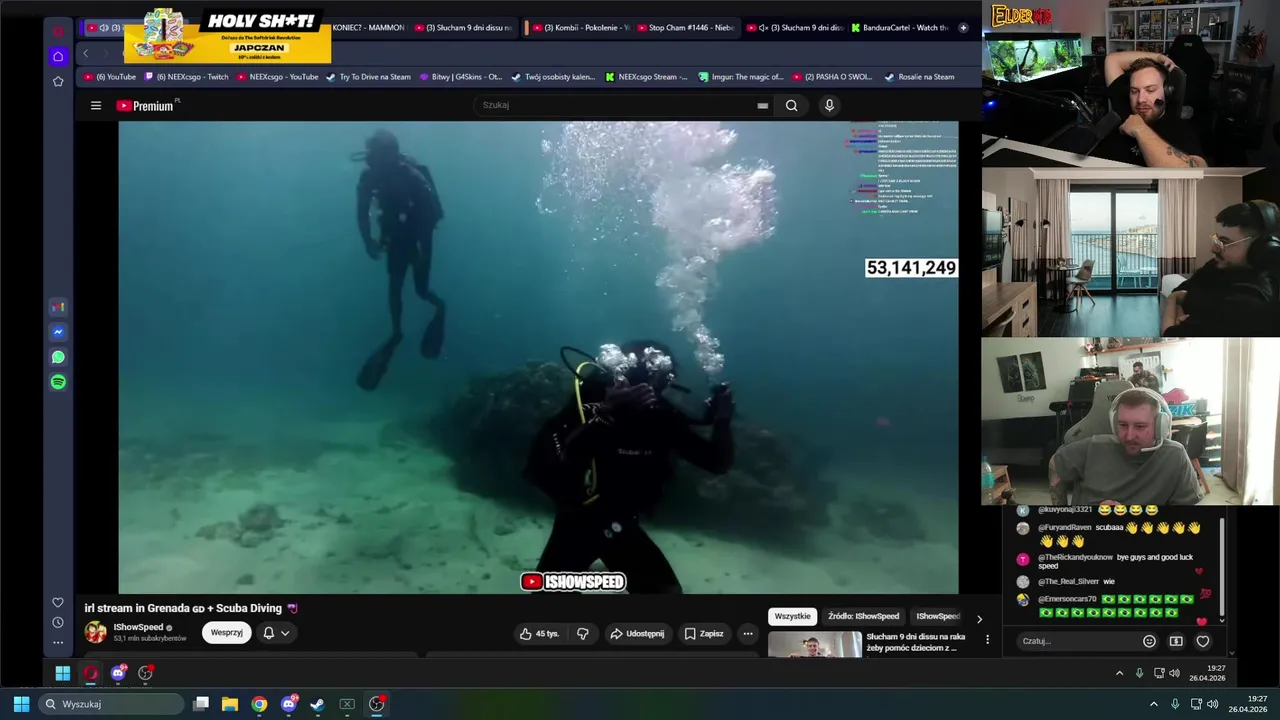Open Steam from the outer taskbar

(317, 704)
